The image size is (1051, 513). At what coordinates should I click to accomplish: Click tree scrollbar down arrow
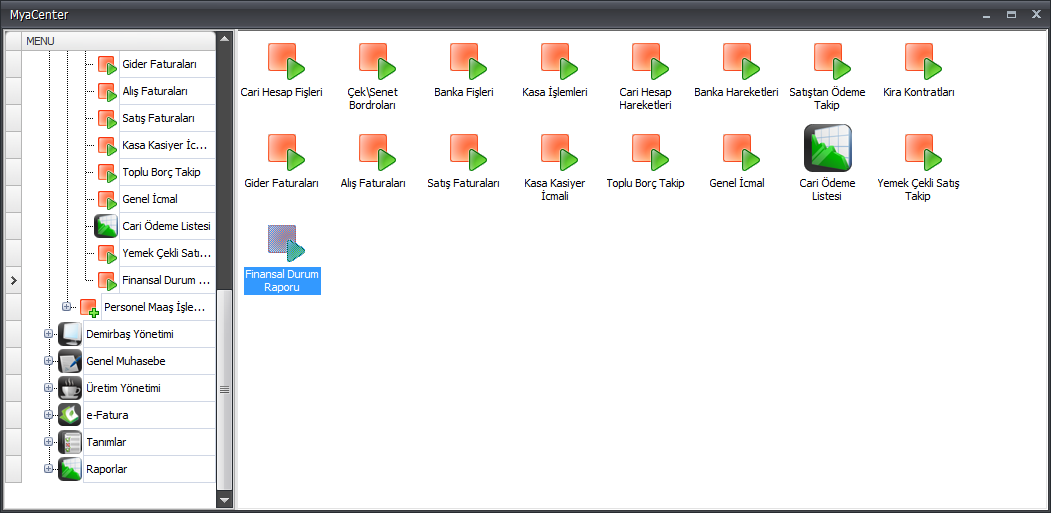point(224,500)
